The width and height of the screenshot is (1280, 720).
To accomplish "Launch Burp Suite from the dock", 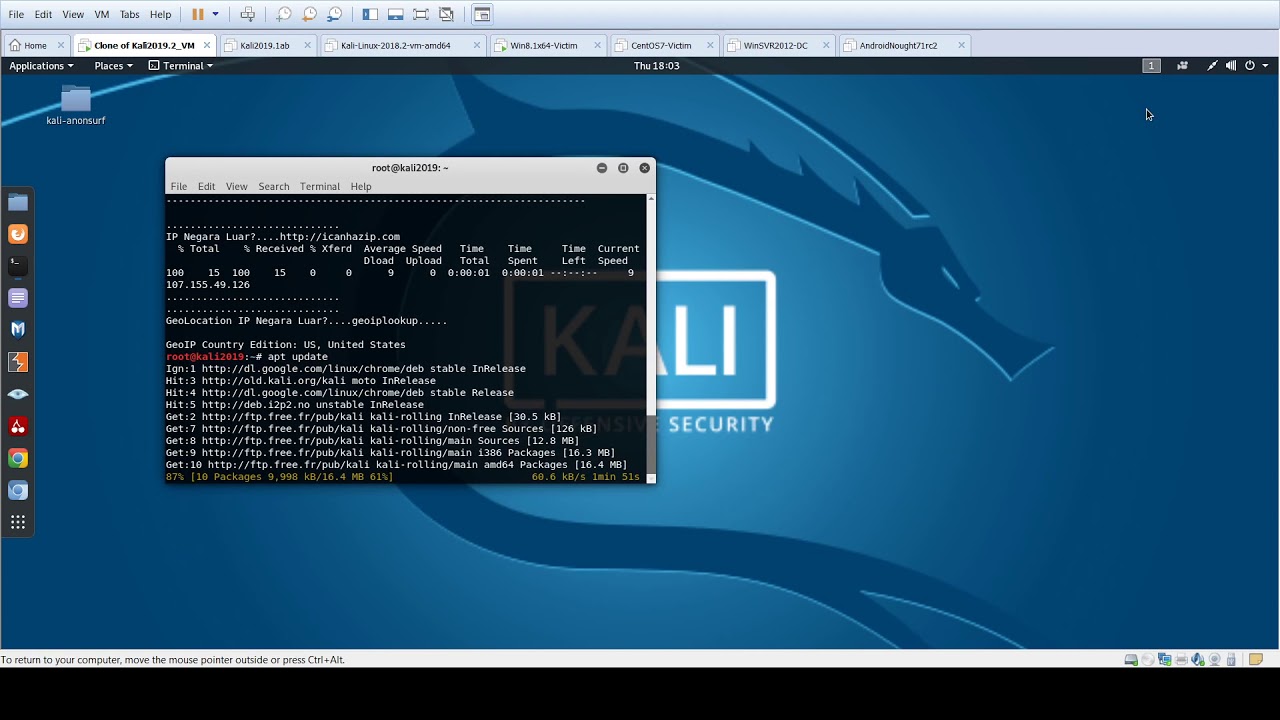I will click(17, 362).
